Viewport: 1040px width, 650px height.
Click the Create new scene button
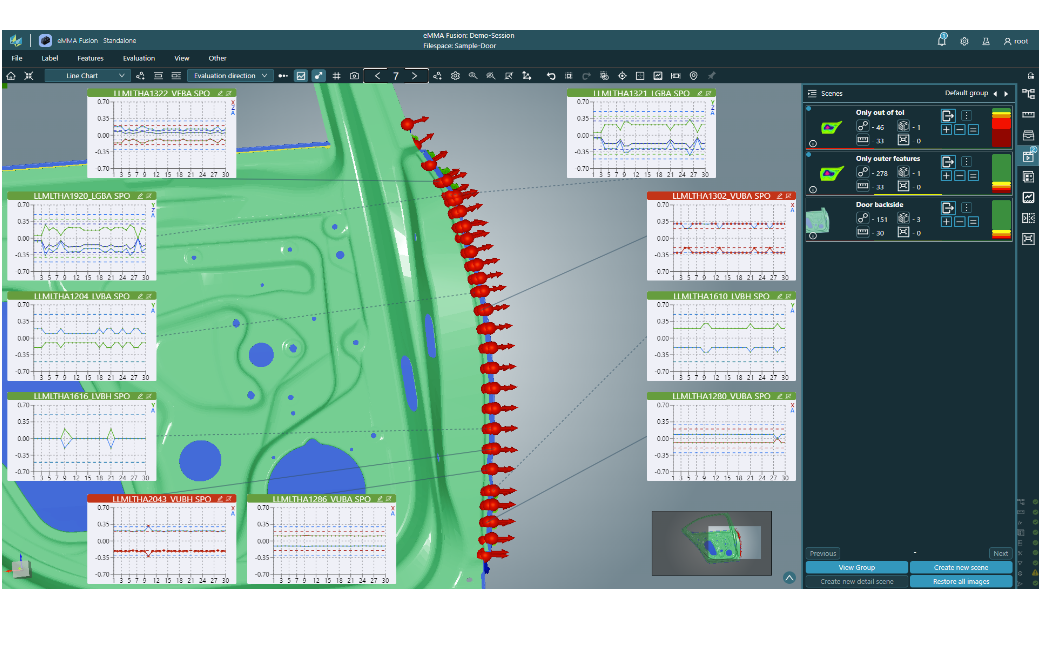961,567
